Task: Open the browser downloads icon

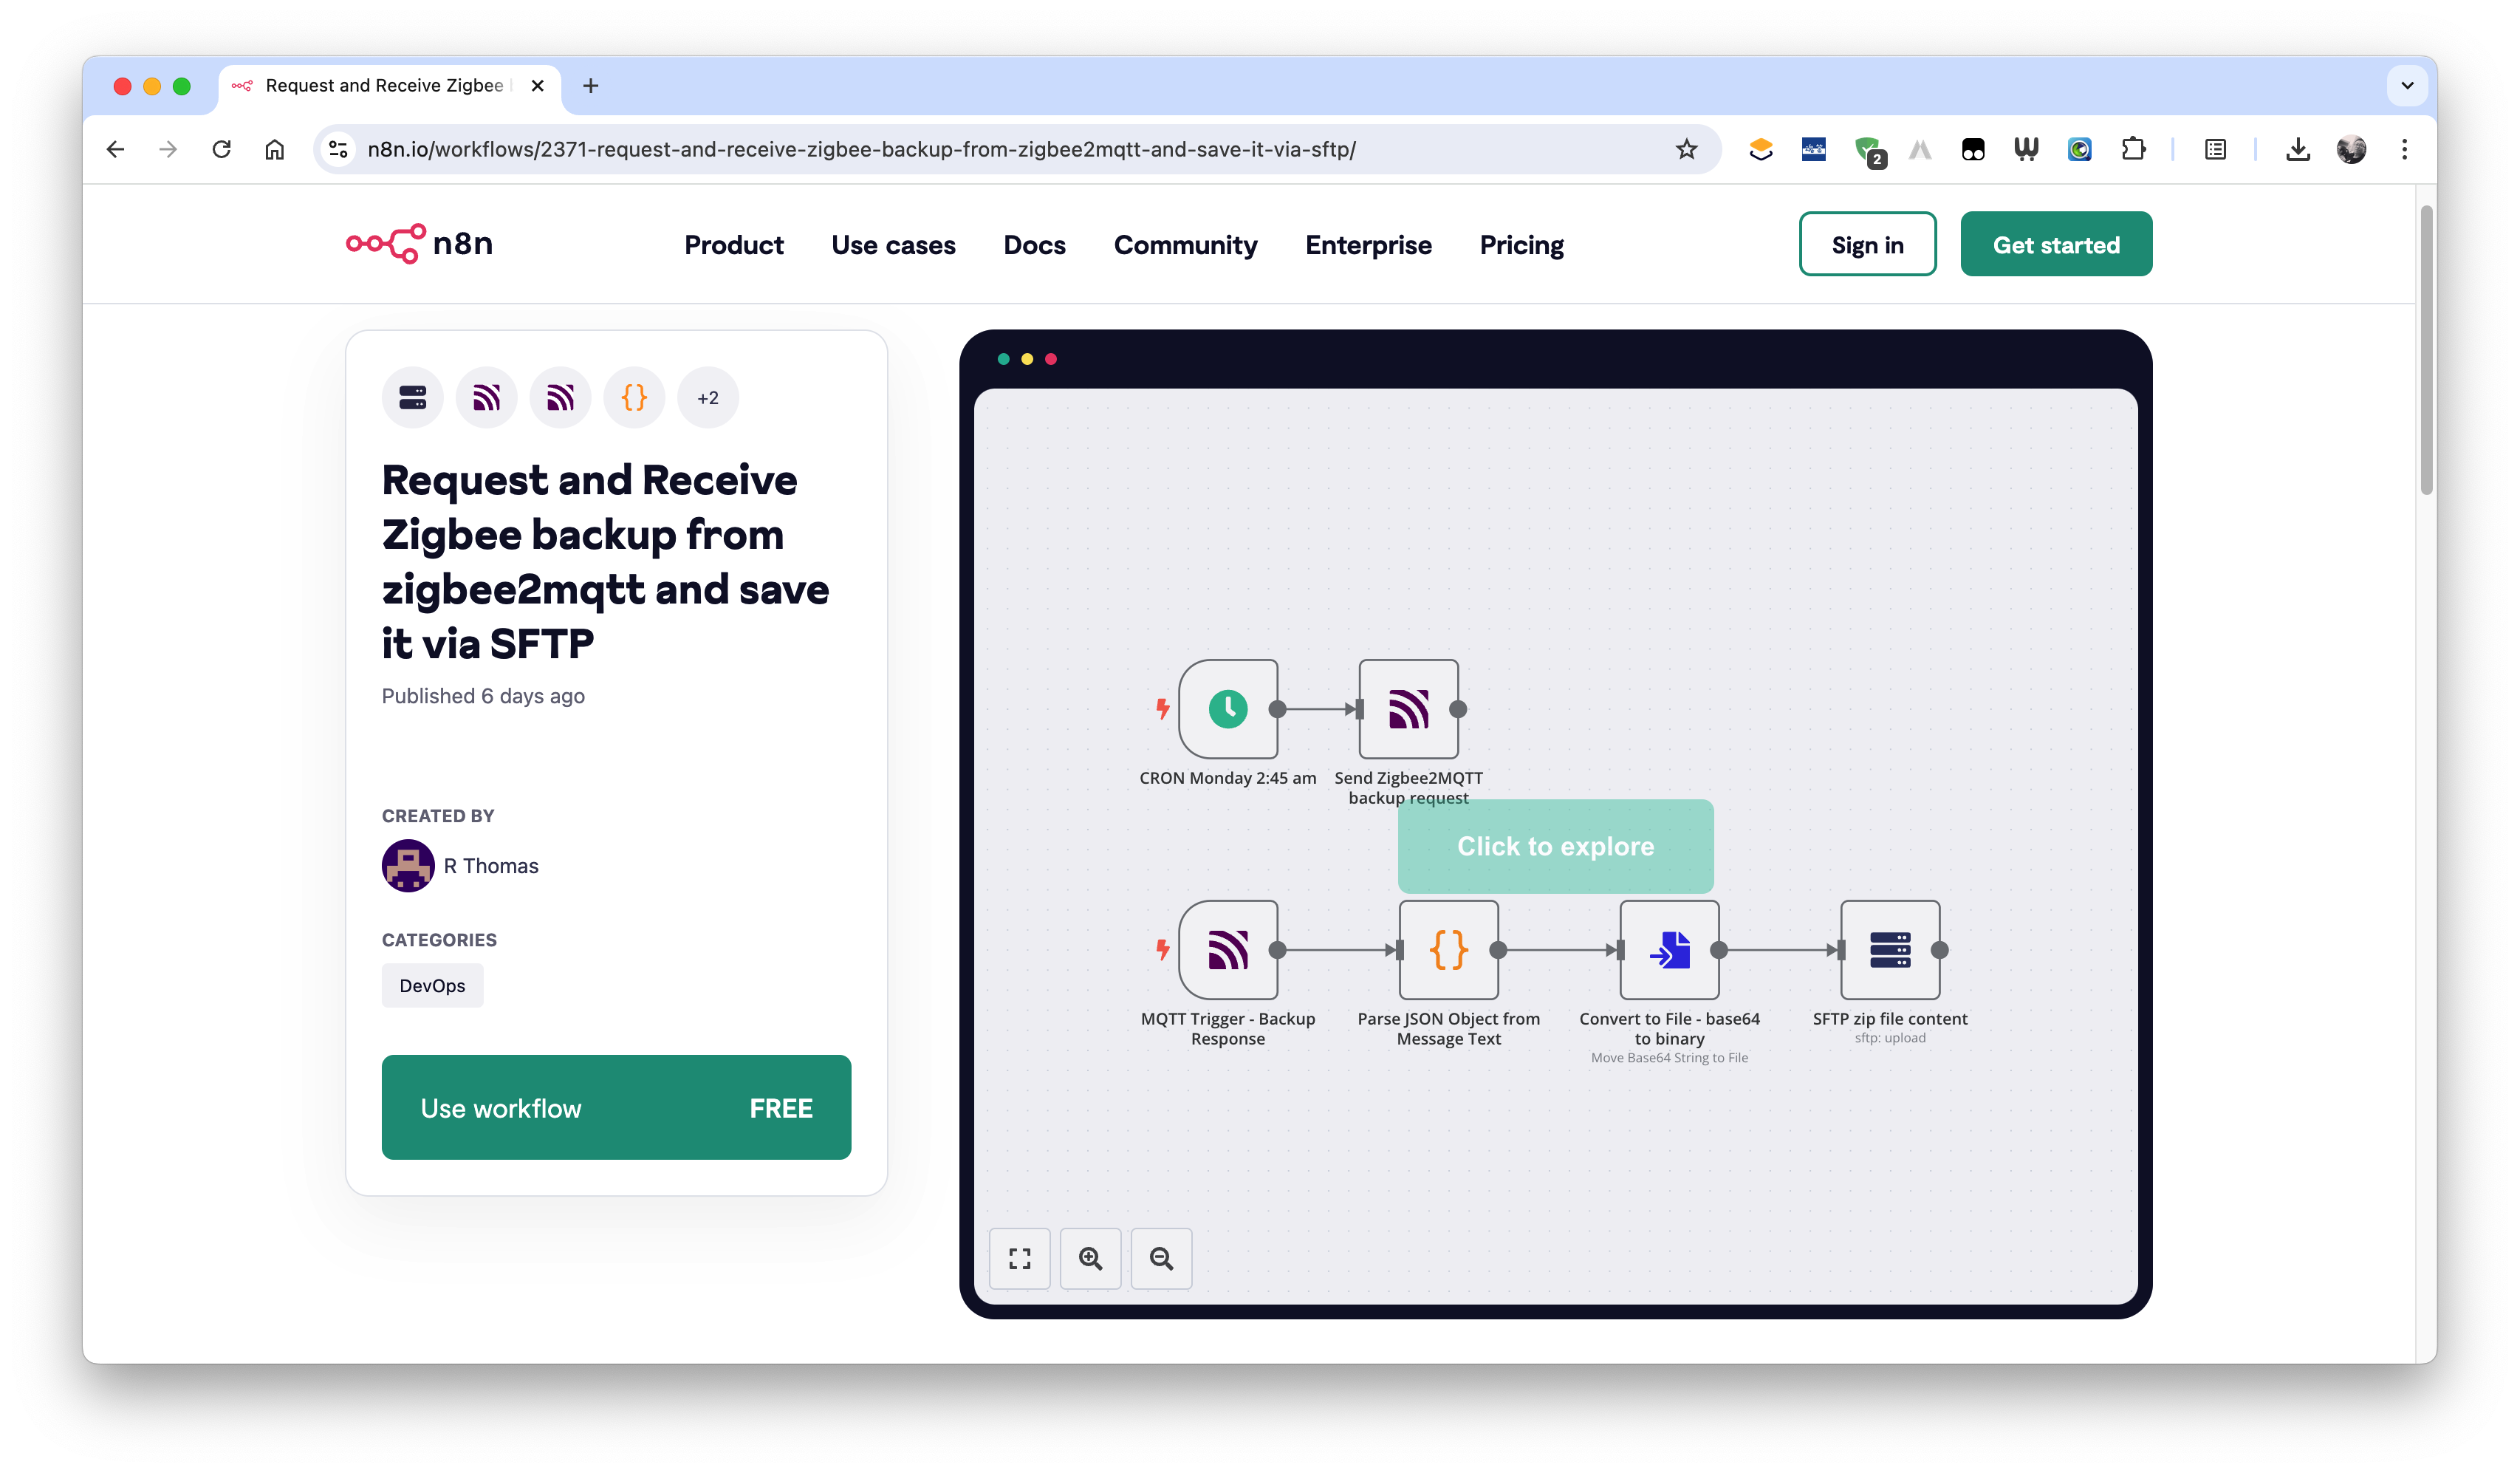Action: pos(2298,149)
